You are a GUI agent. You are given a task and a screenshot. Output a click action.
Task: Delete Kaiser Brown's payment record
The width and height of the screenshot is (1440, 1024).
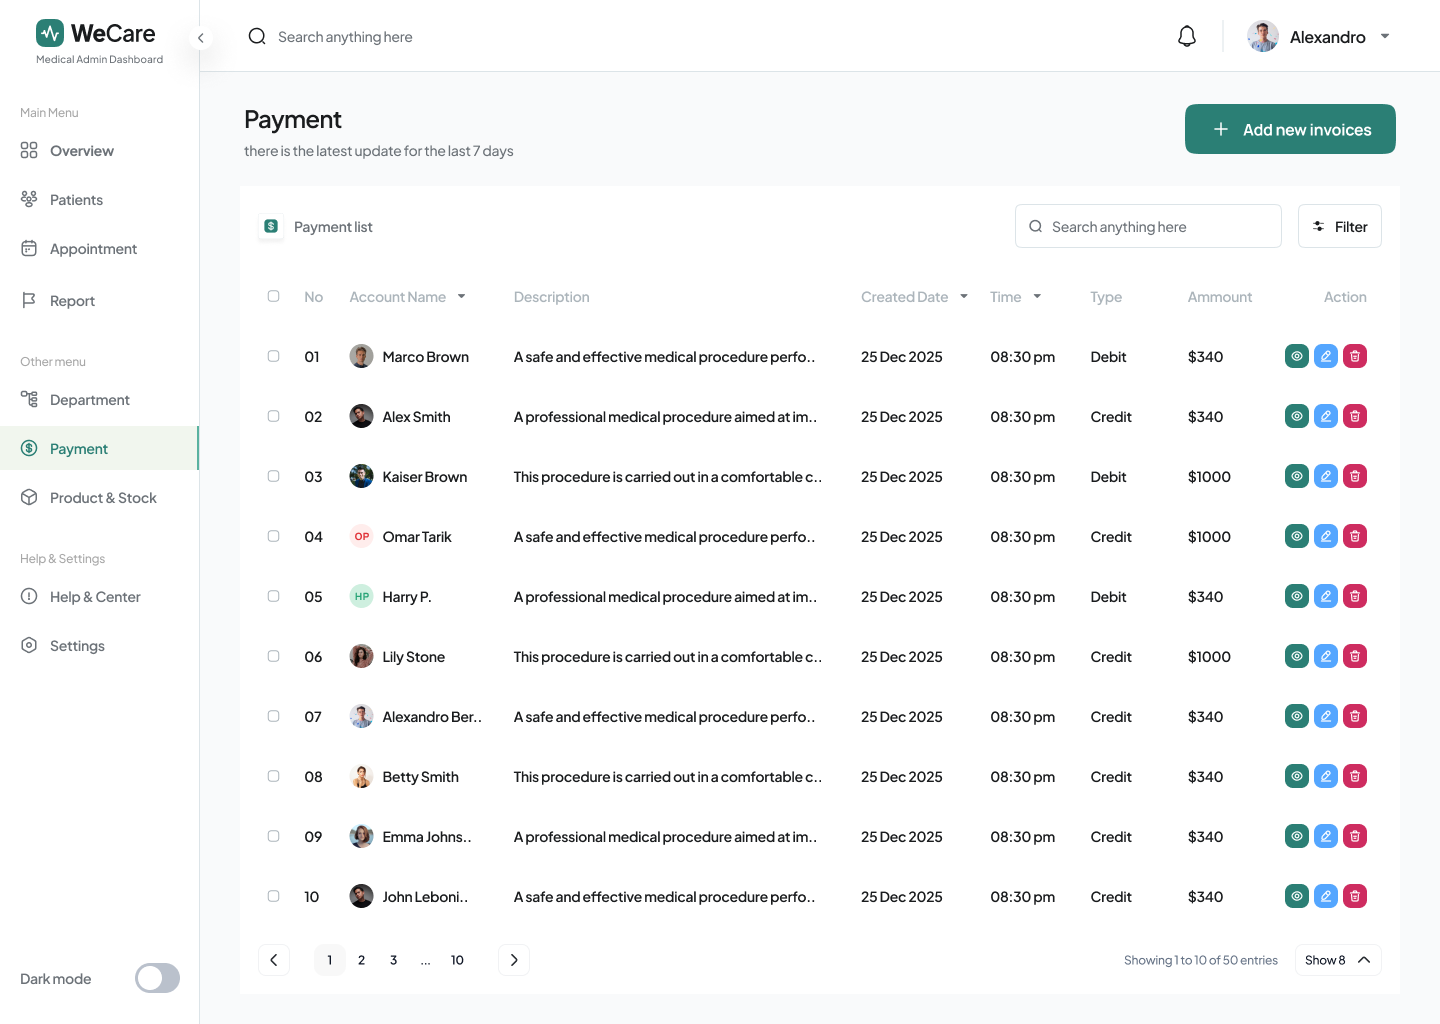[1355, 476]
